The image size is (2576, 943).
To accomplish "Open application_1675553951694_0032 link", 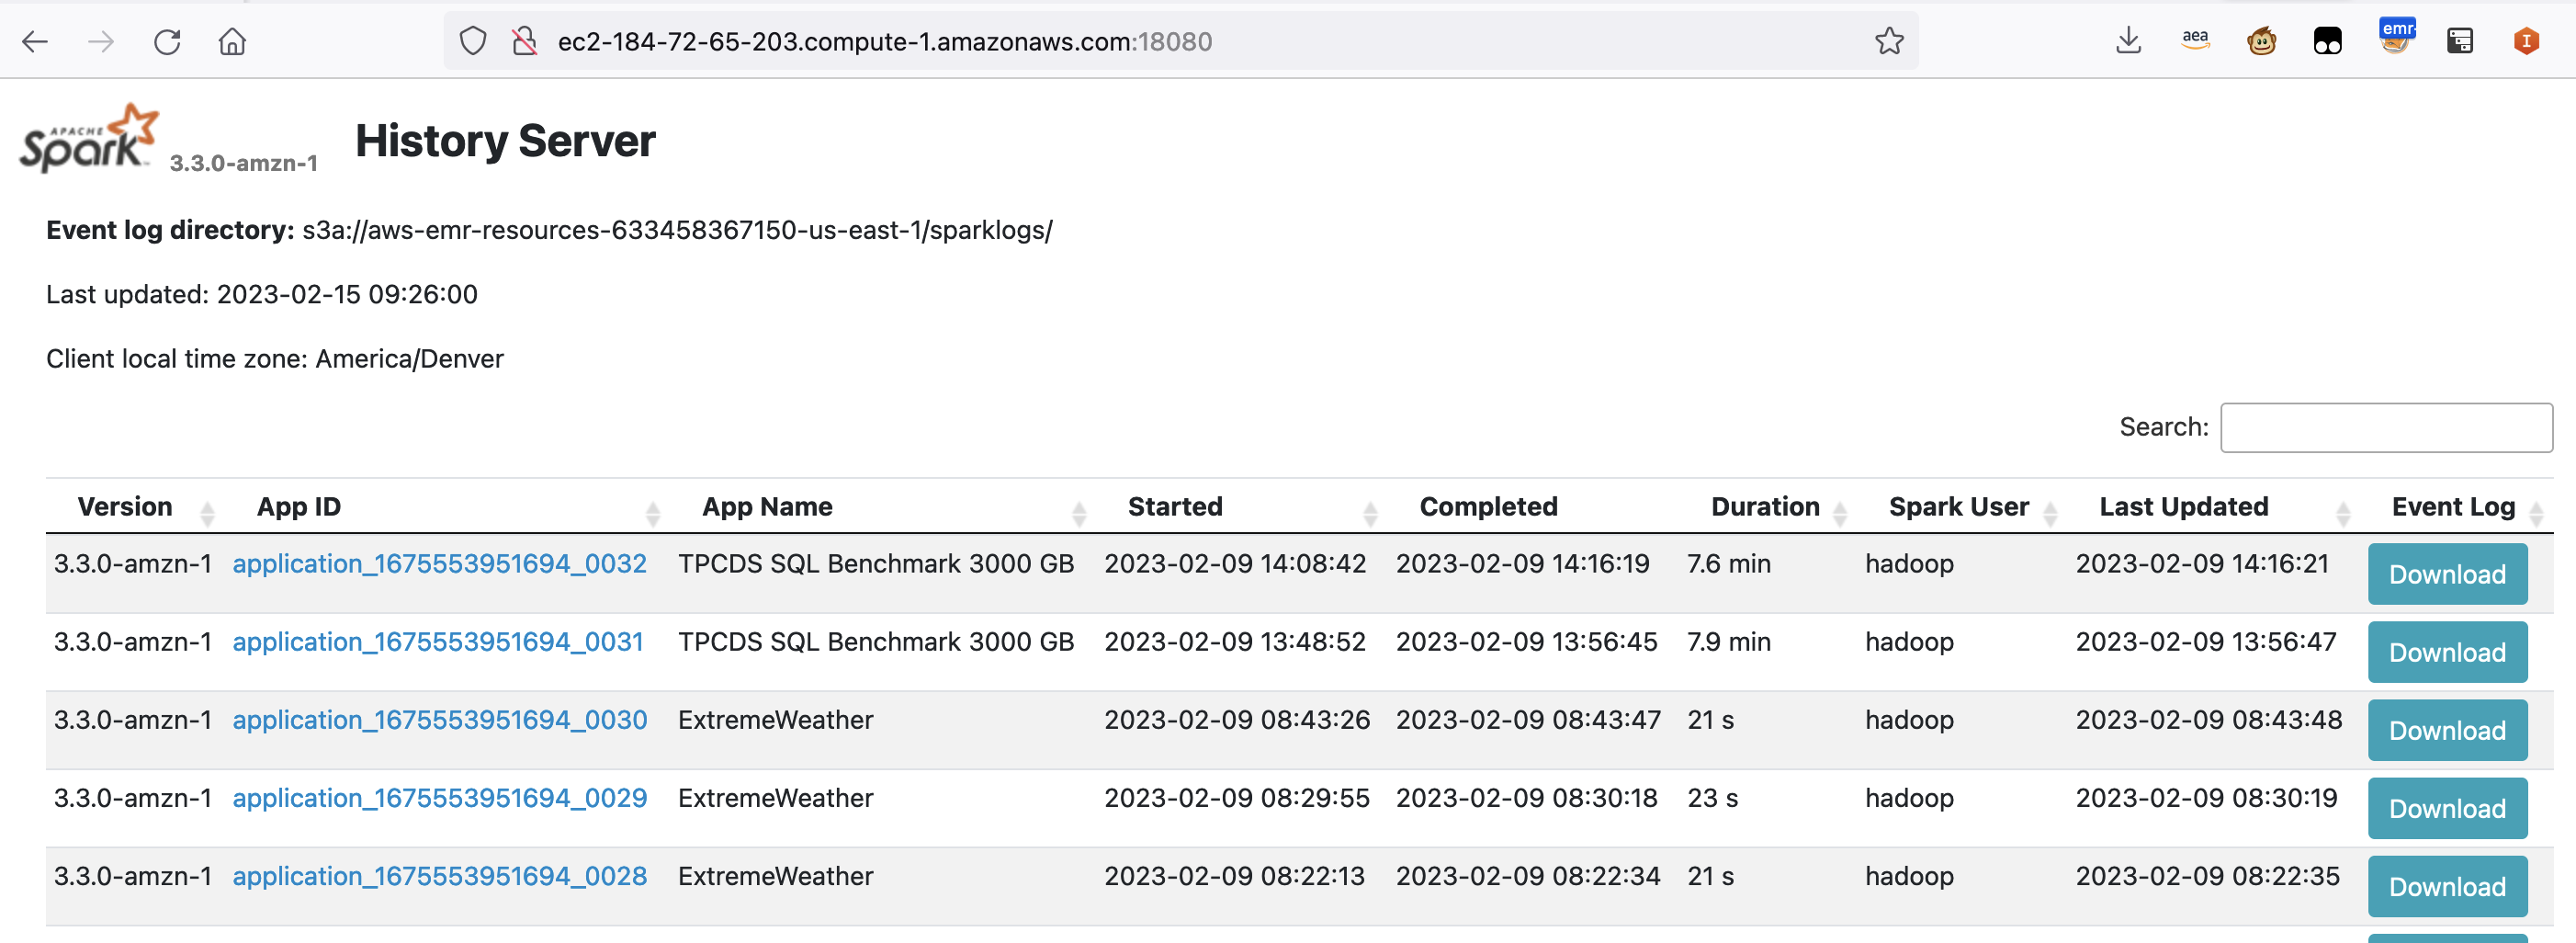I will 439,564.
